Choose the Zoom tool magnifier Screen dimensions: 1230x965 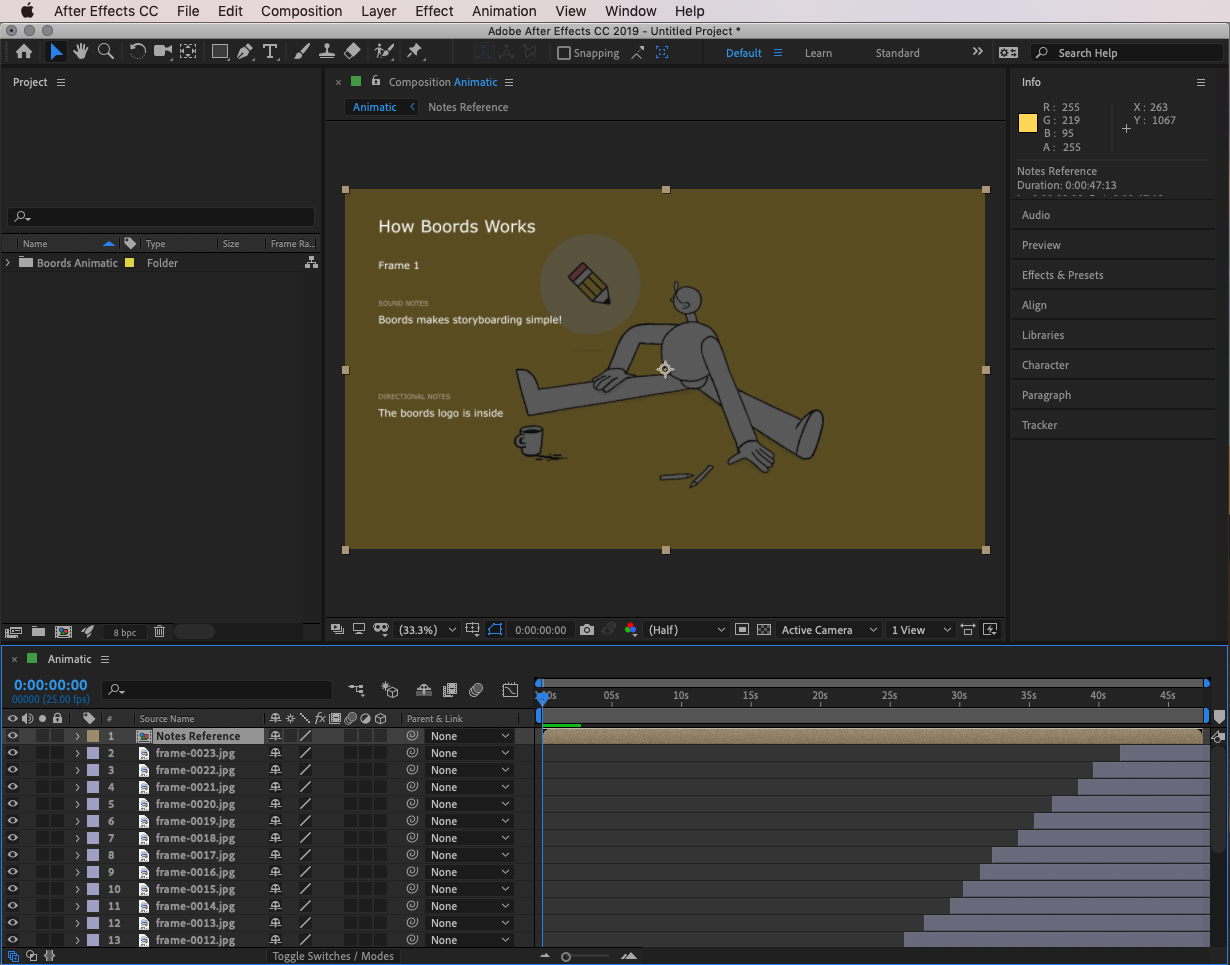click(x=105, y=52)
